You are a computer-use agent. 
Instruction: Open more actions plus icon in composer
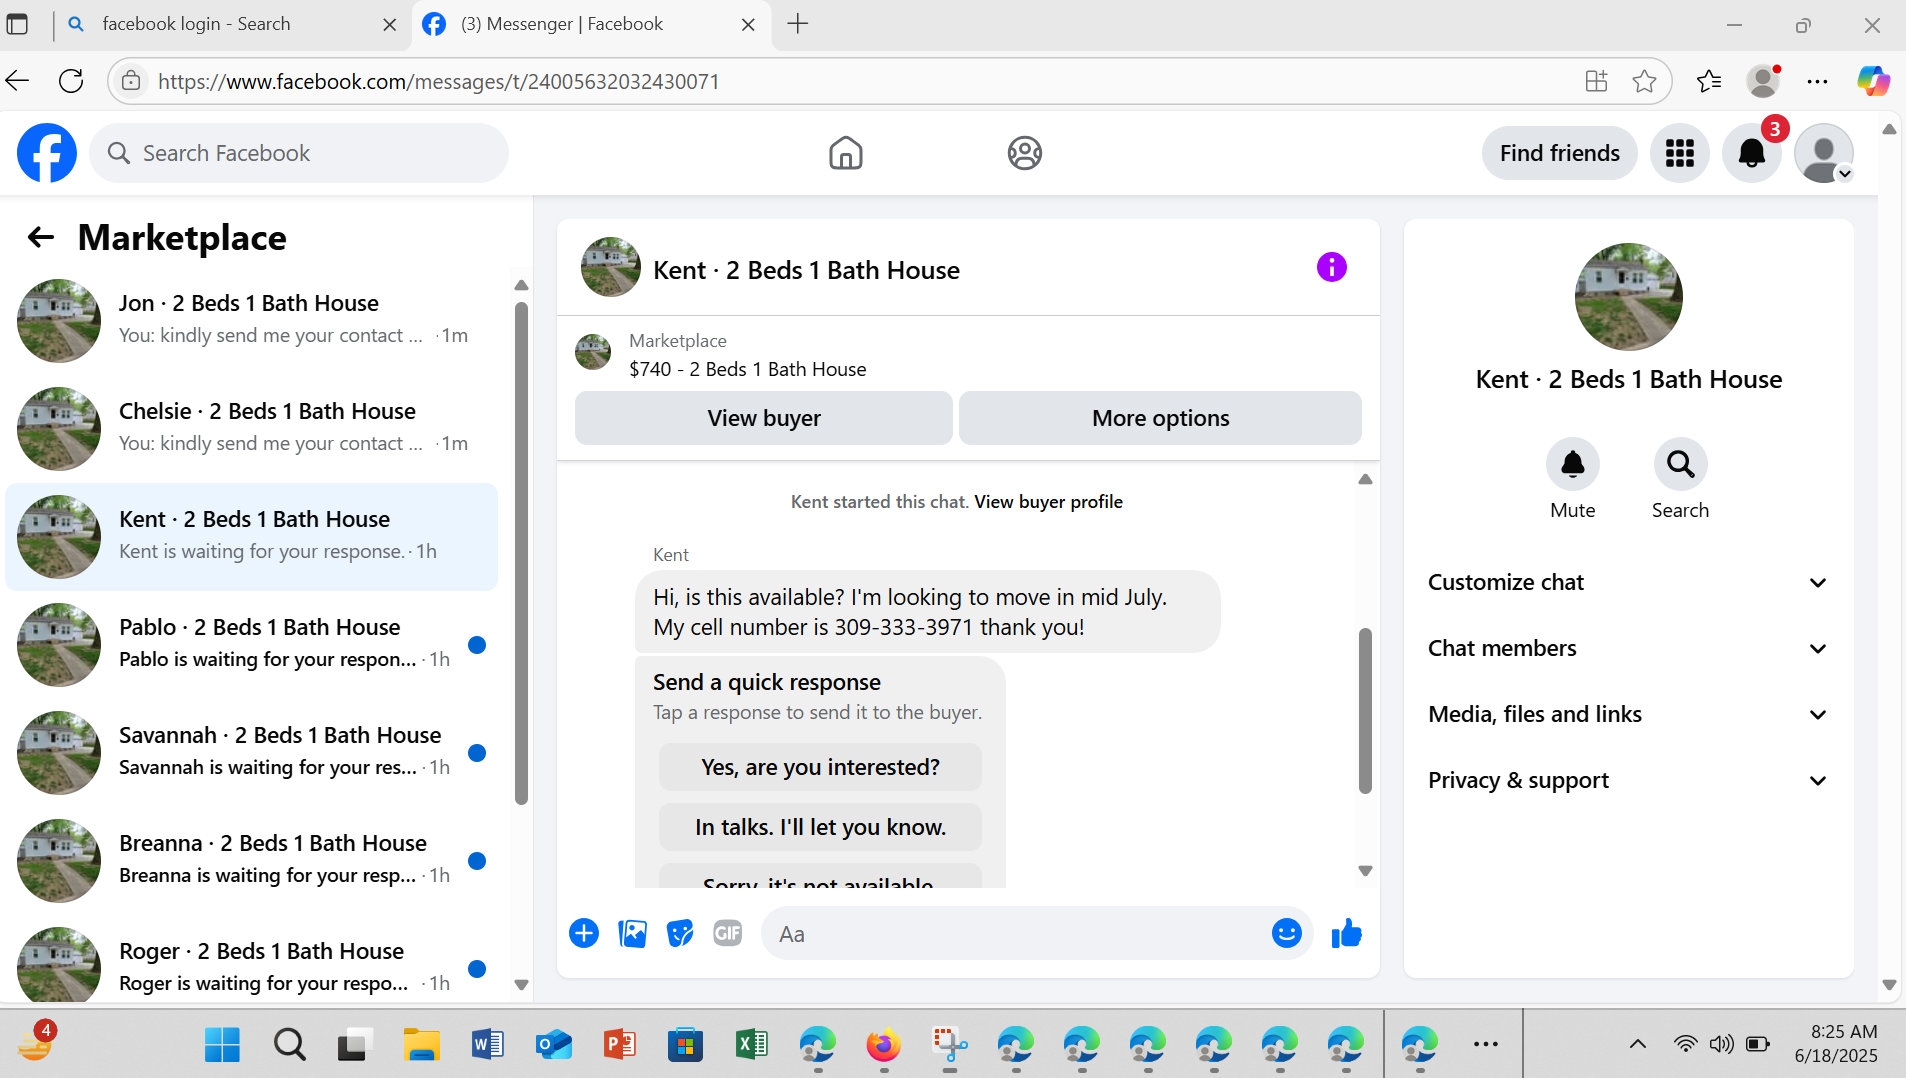[584, 934]
